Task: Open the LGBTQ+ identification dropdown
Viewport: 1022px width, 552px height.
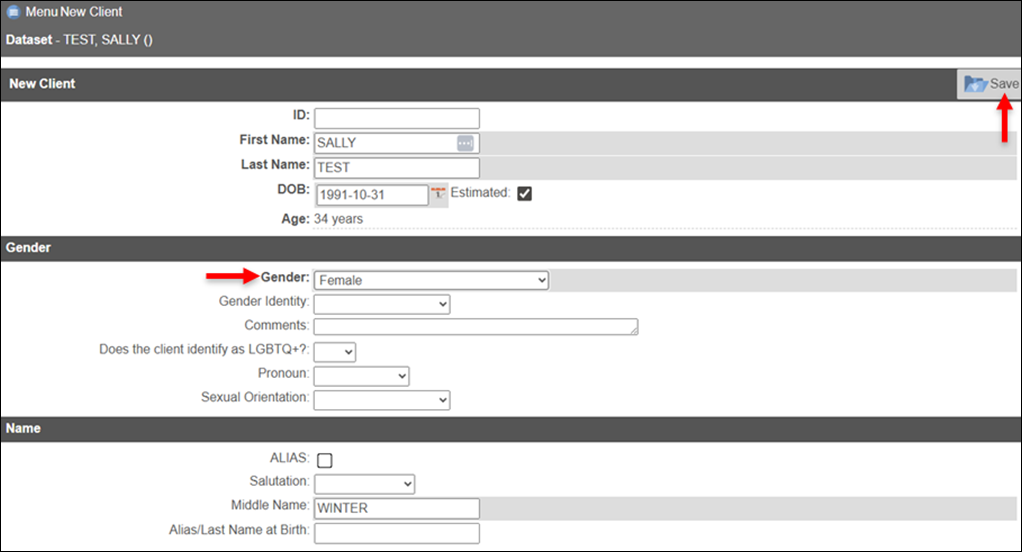Action: (x=335, y=351)
